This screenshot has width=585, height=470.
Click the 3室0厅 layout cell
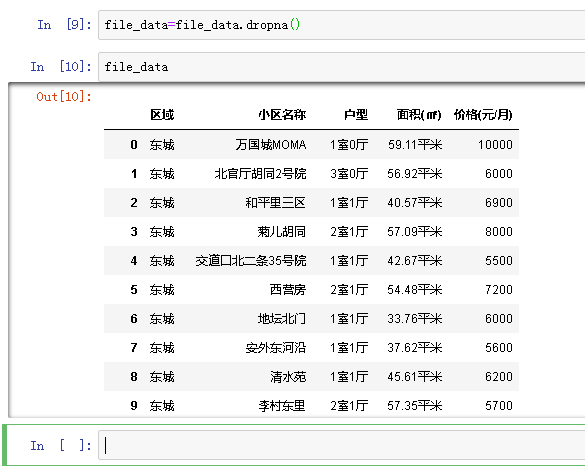click(349, 174)
